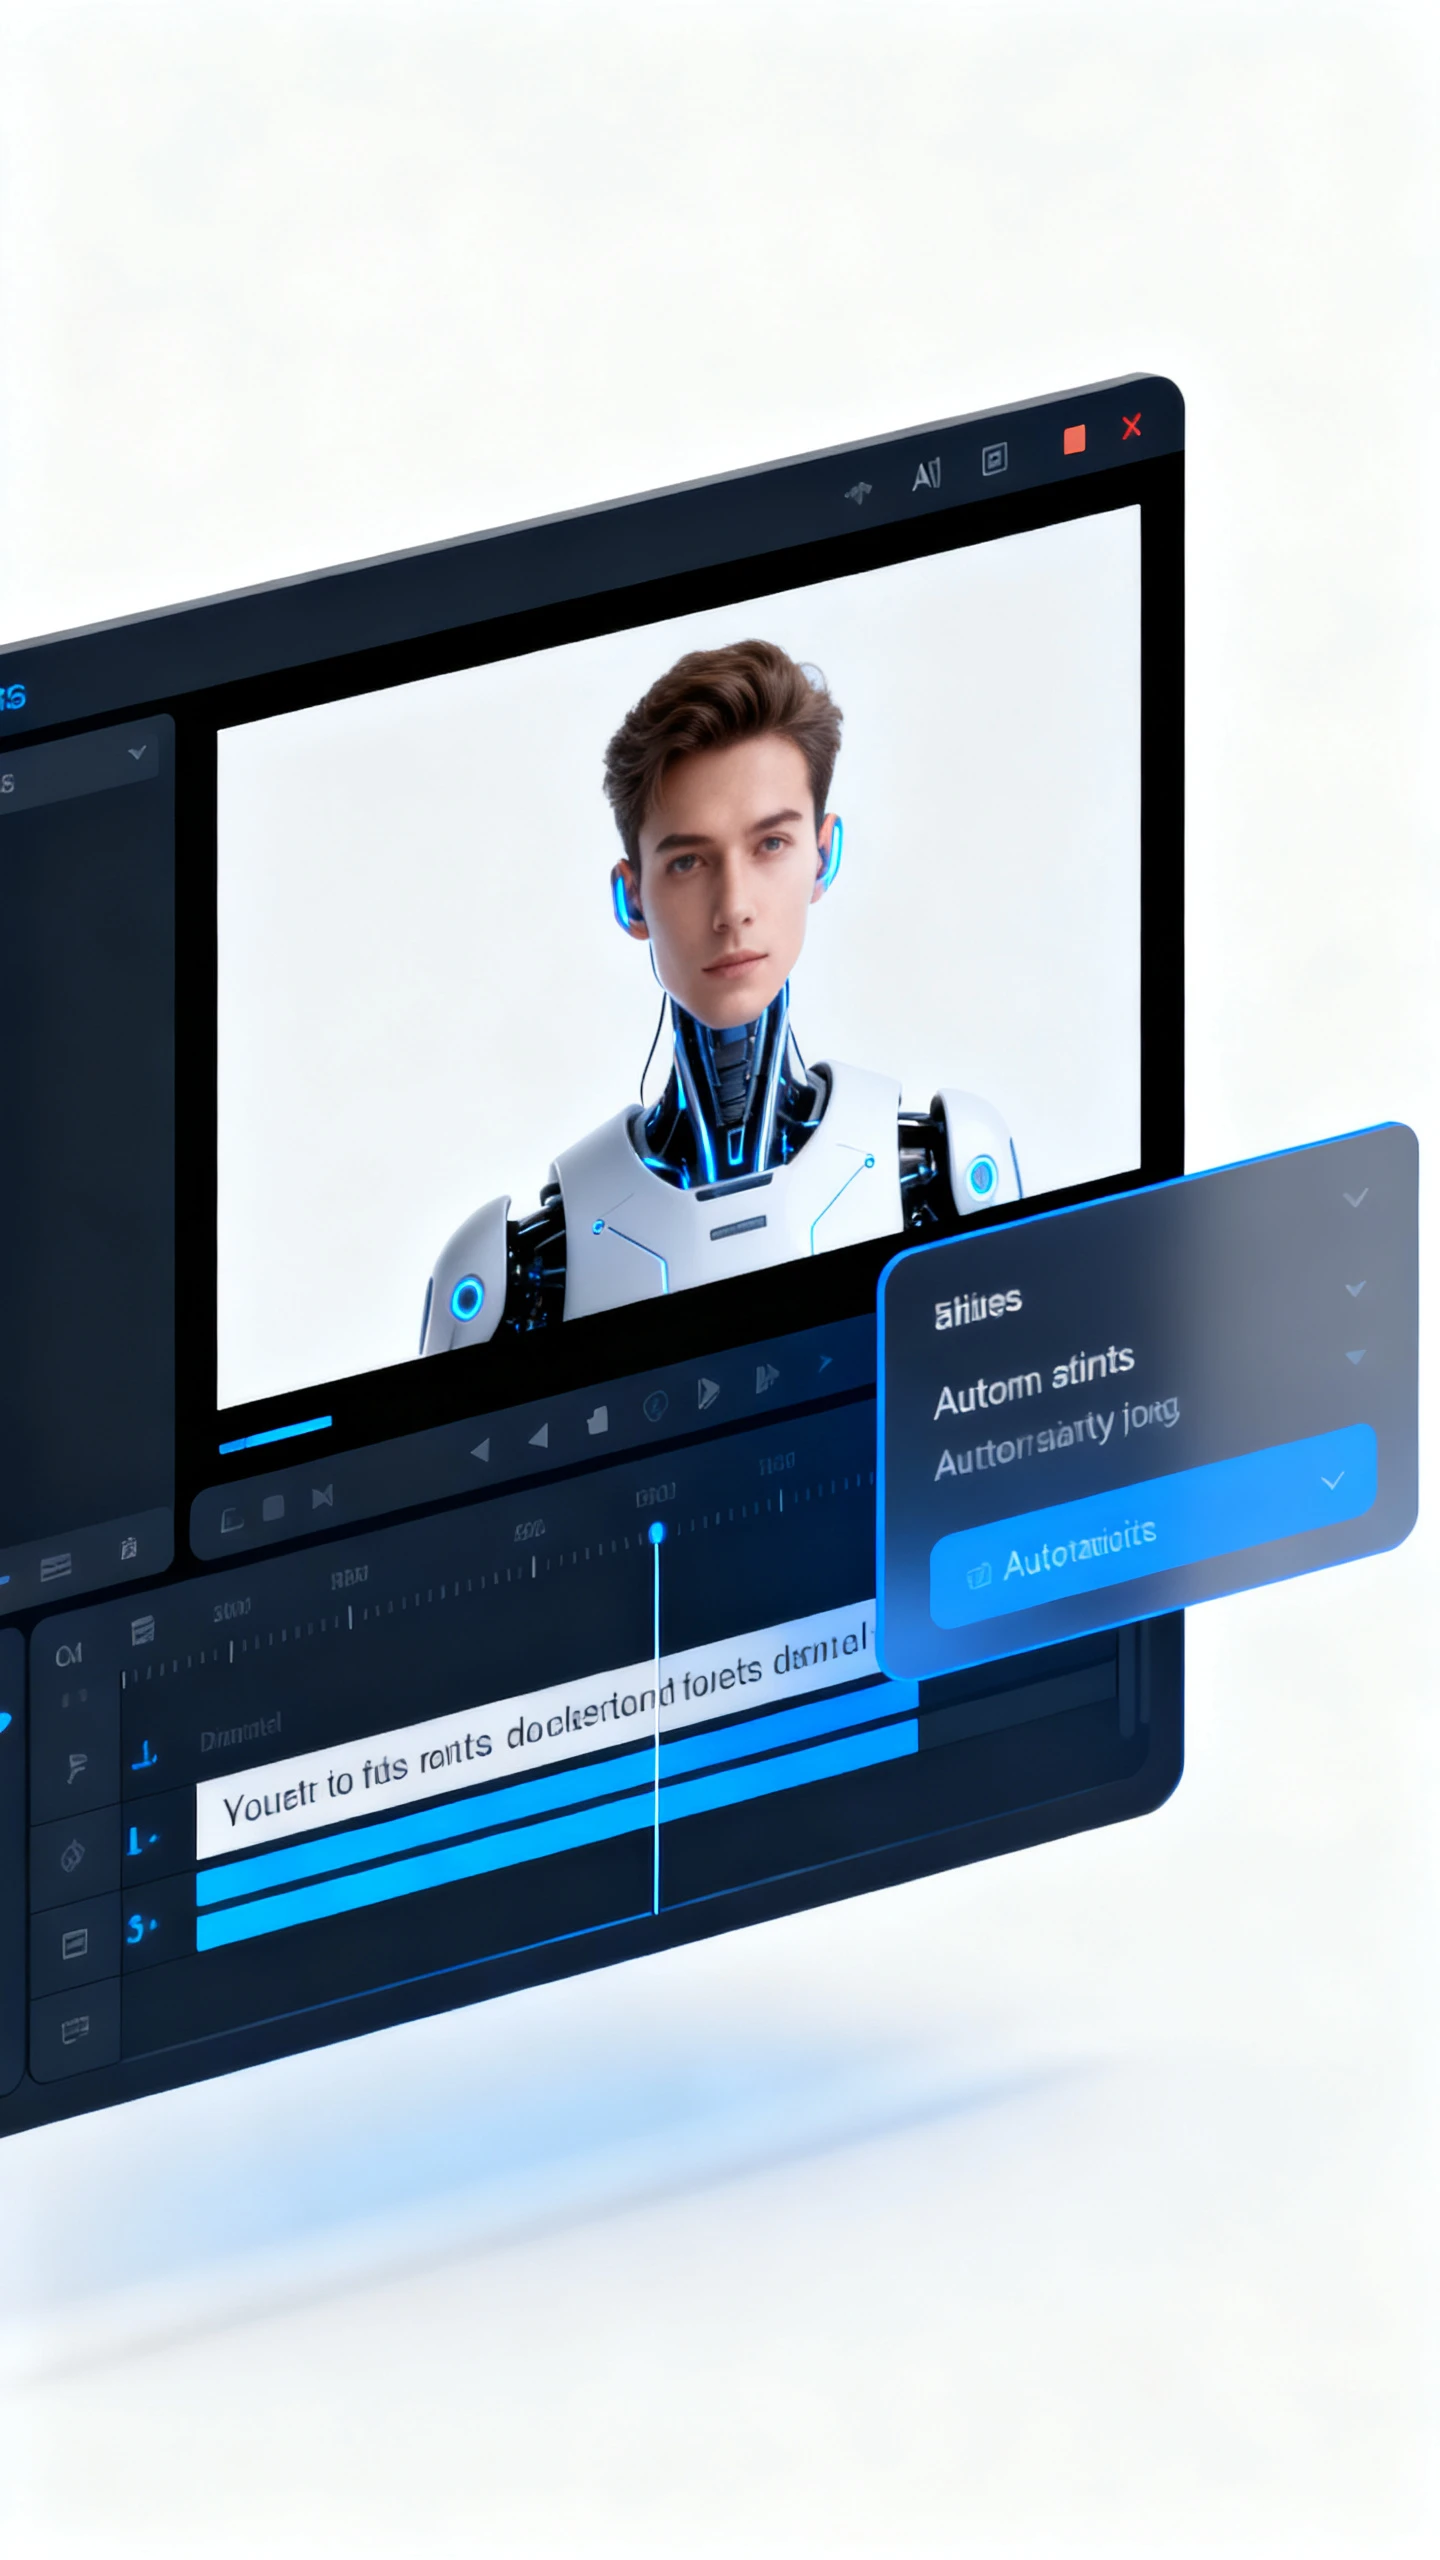The height and width of the screenshot is (2560, 1440).
Task: Click the orange square window button
Action: [1074, 440]
